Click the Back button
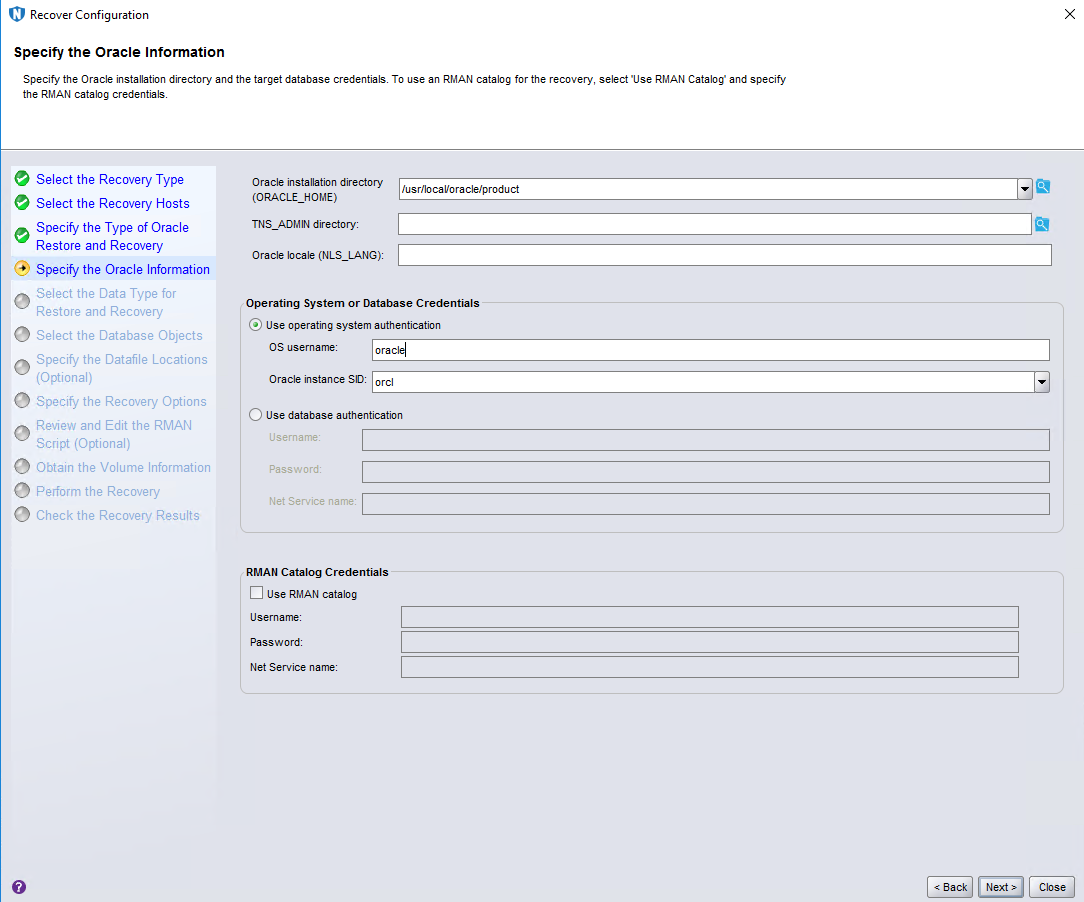 950,887
